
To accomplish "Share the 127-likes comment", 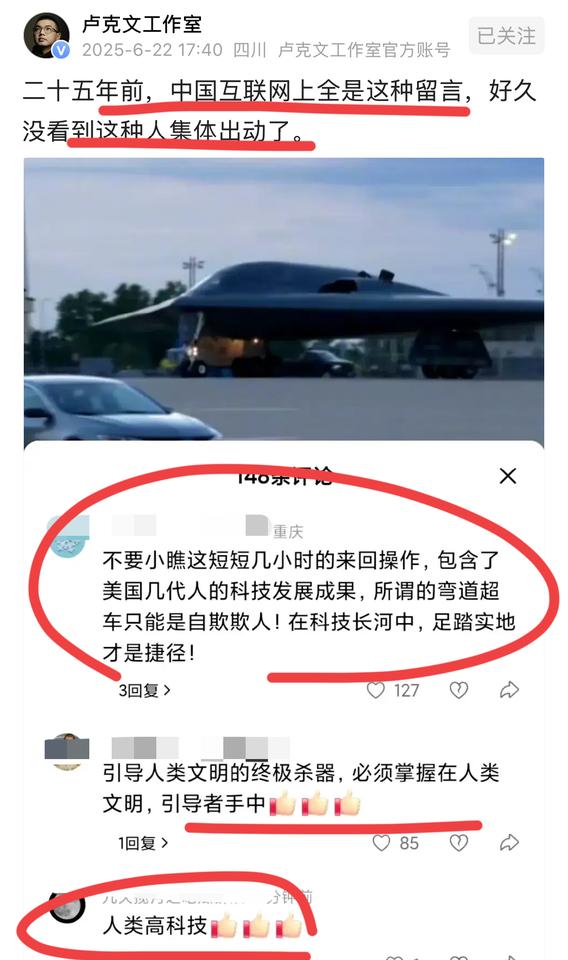I will click(509, 691).
